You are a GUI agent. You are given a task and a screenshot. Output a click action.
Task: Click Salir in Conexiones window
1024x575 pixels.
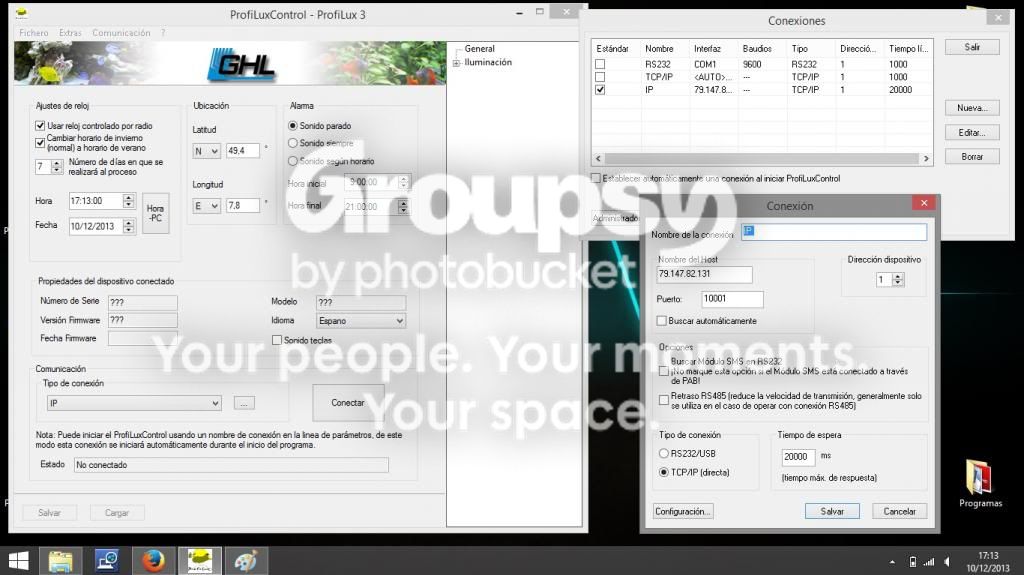pos(972,47)
